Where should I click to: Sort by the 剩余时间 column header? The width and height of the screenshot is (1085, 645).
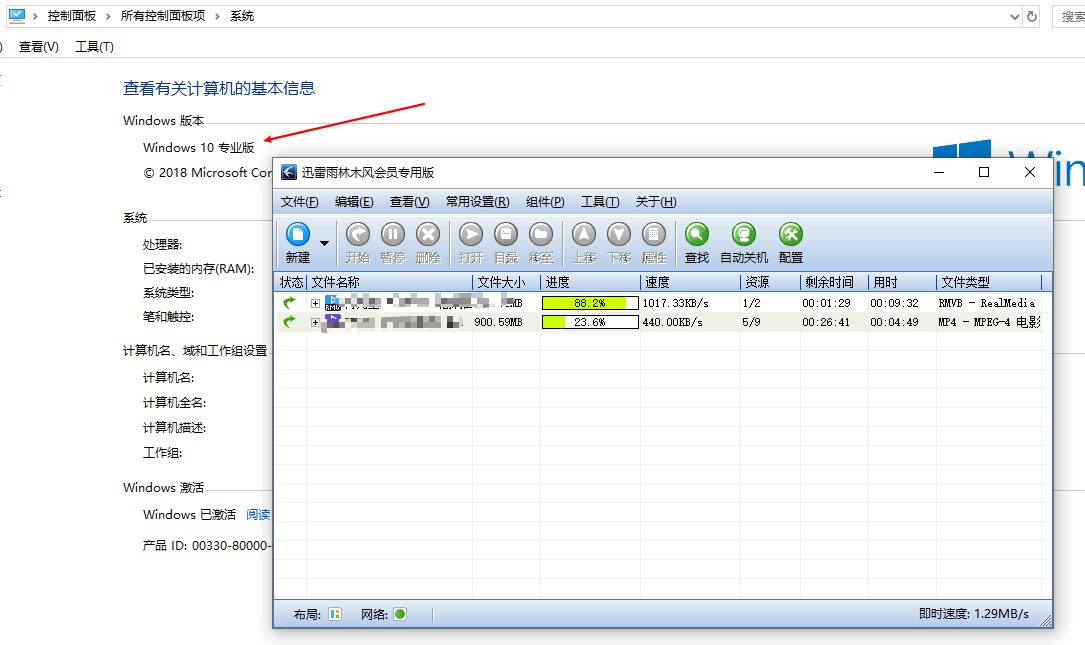[x=834, y=282]
